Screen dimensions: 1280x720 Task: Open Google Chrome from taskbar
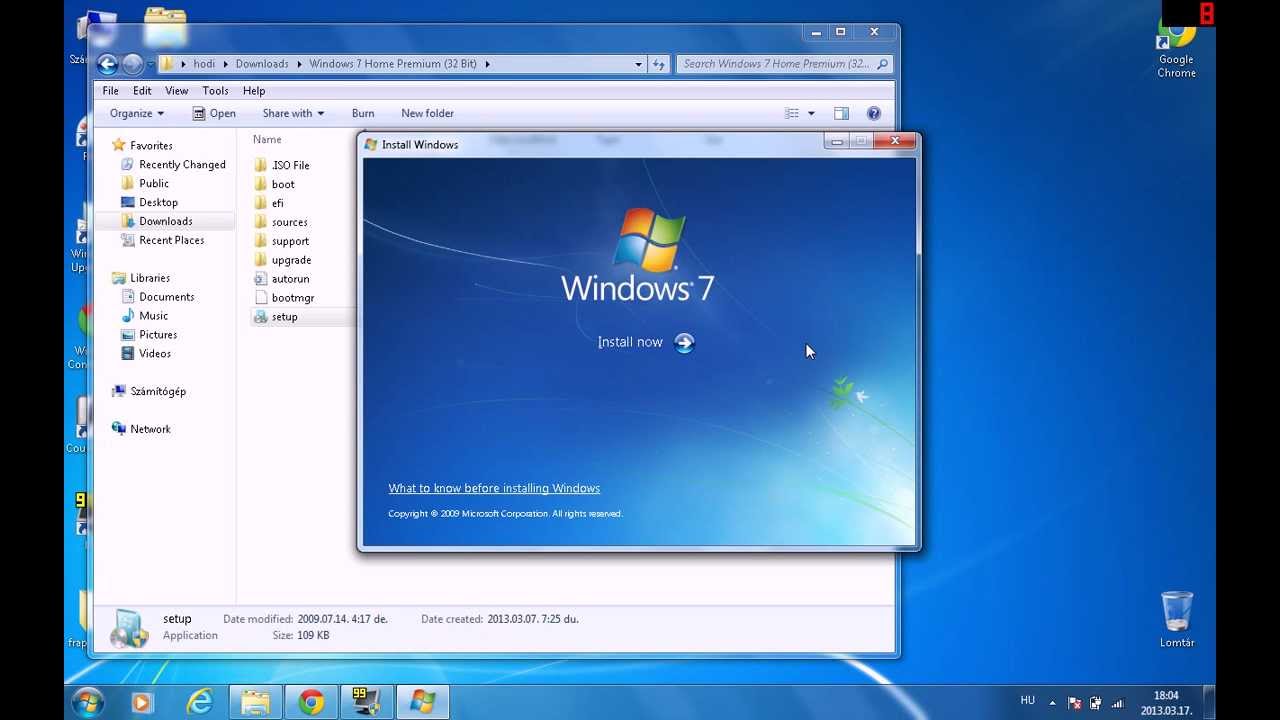point(312,703)
